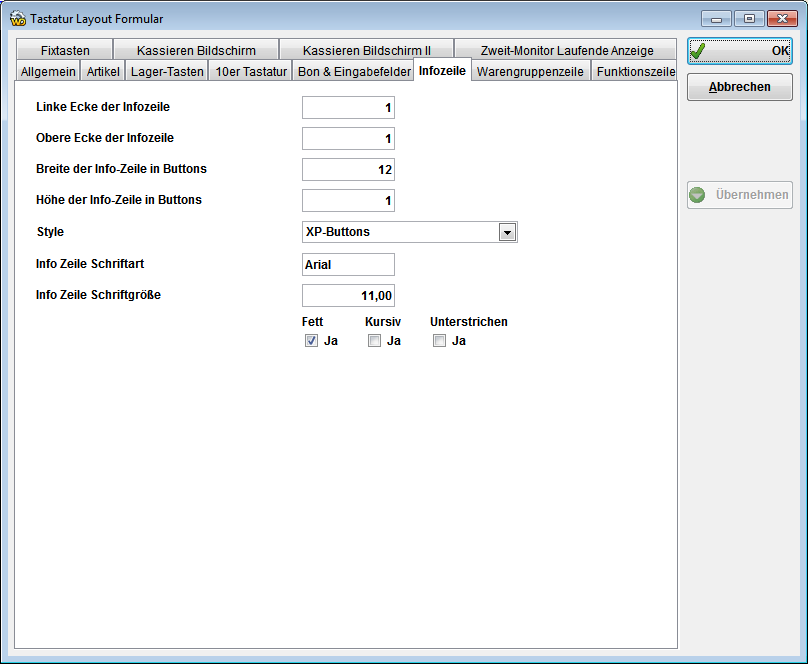Click the Info Zeile Schriftgröße field

coord(348,296)
